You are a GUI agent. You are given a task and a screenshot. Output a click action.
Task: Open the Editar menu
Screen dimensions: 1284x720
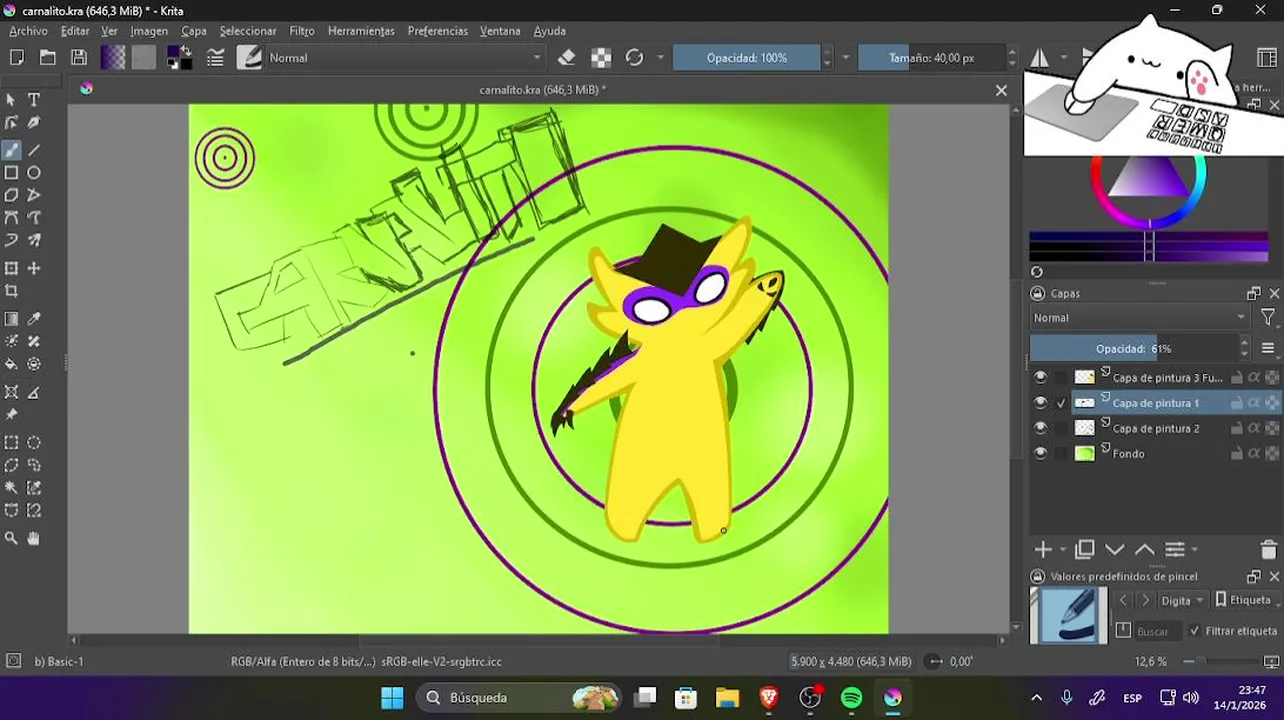[75, 31]
